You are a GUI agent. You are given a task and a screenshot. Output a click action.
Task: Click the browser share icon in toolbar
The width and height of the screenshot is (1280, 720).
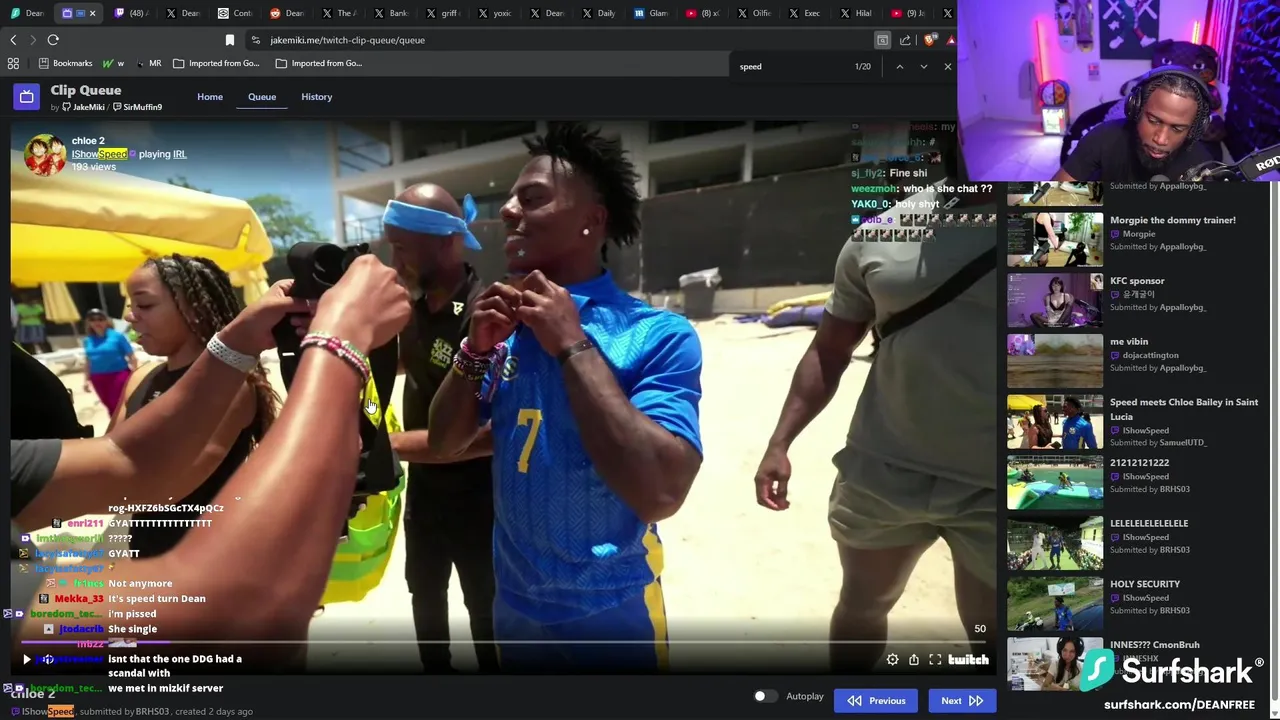(905, 40)
